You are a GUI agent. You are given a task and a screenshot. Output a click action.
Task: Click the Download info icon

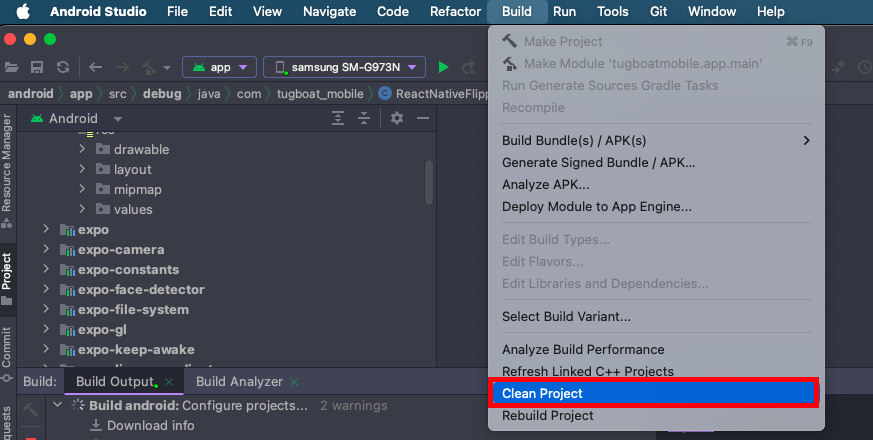(96, 426)
